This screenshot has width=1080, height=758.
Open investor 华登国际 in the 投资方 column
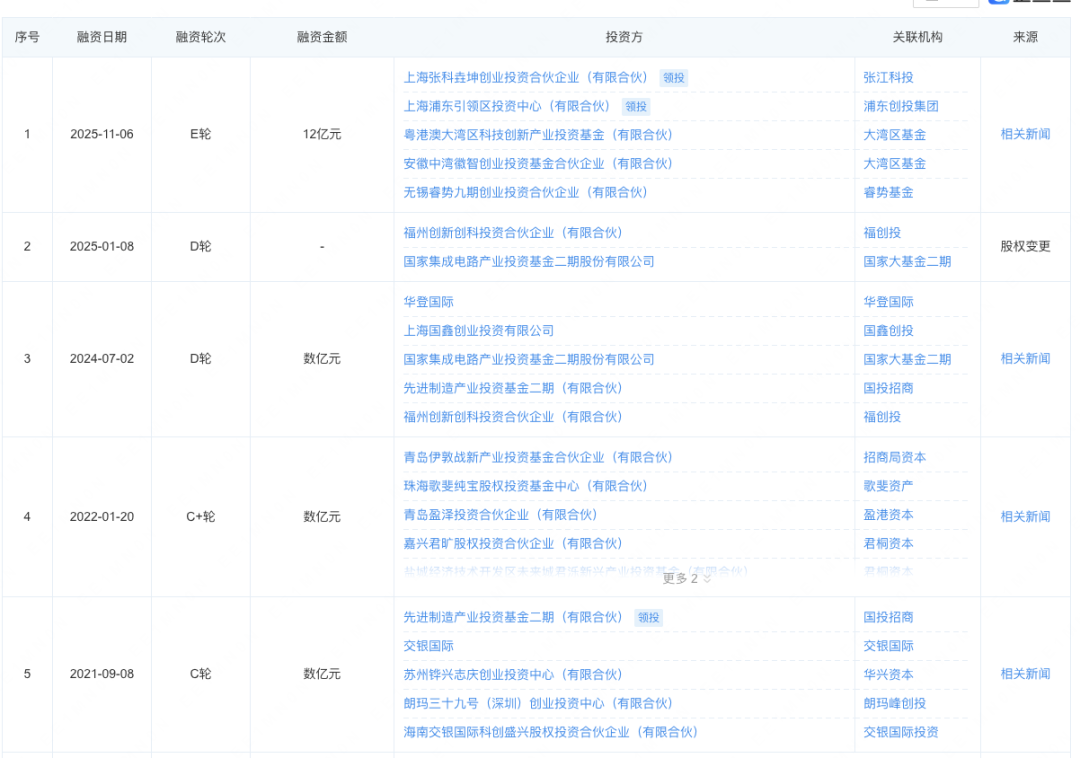click(428, 302)
